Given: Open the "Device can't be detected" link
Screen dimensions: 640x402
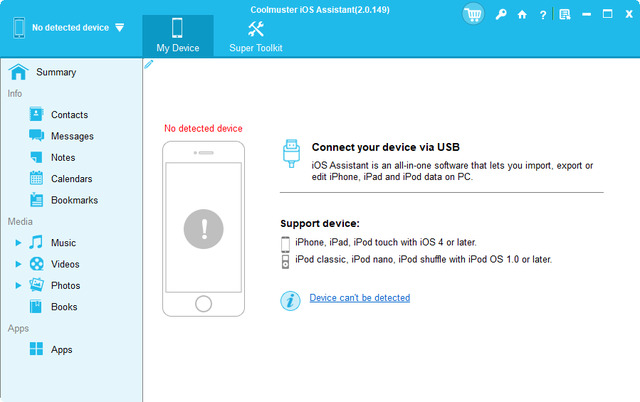Looking at the screenshot, I should tap(359, 298).
